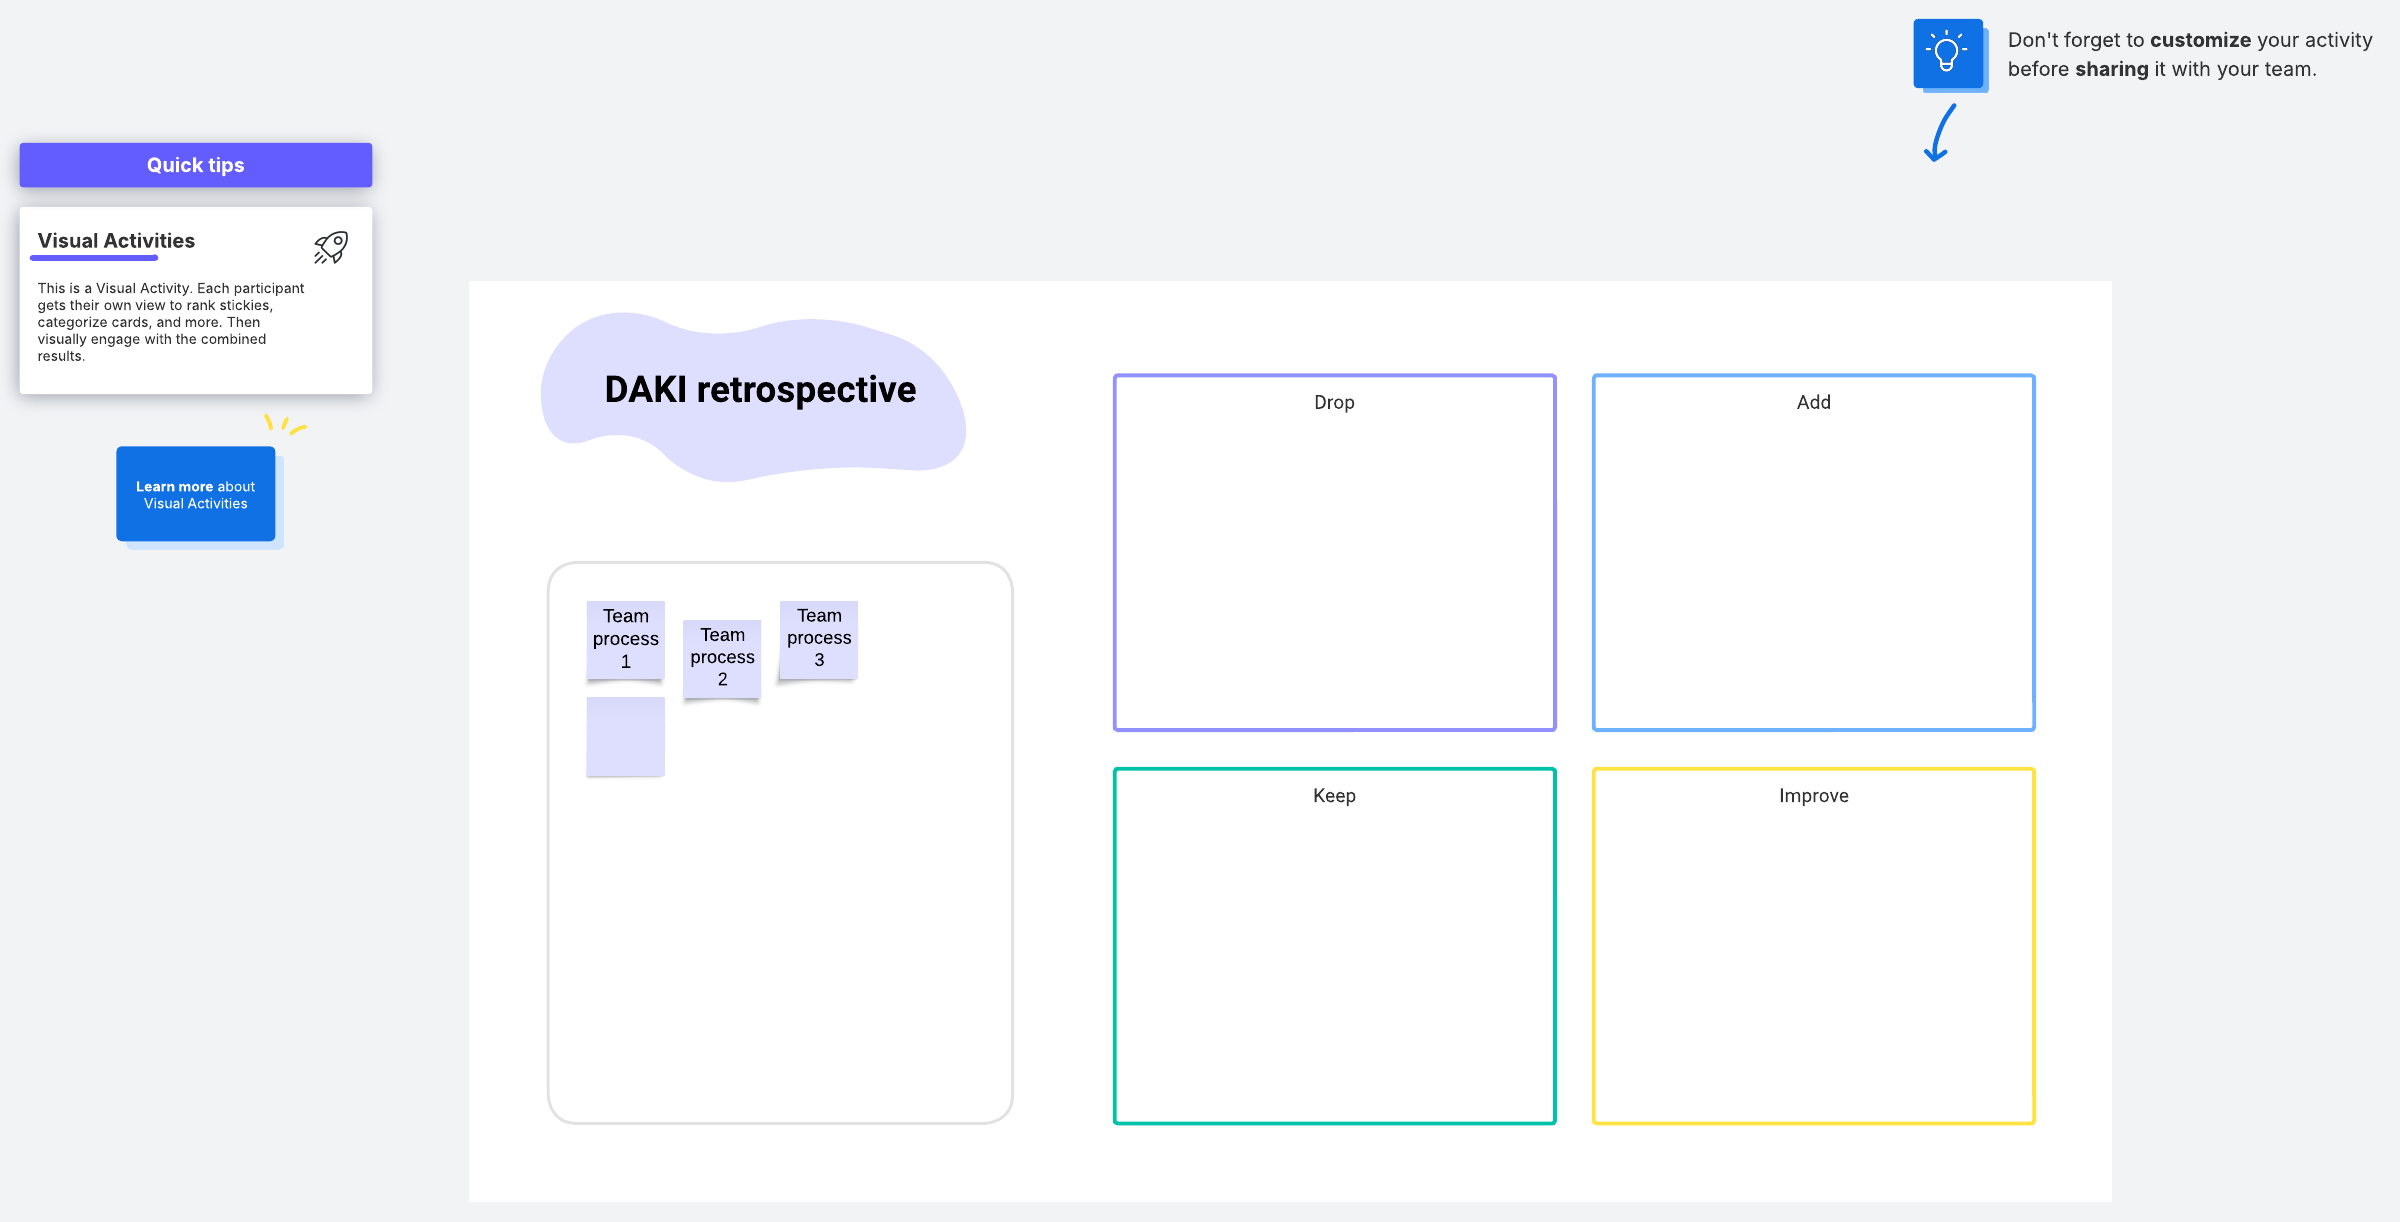This screenshot has height=1222, width=2400.
Task: Click the Quick tips banner
Action: click(x=196, y=165)
